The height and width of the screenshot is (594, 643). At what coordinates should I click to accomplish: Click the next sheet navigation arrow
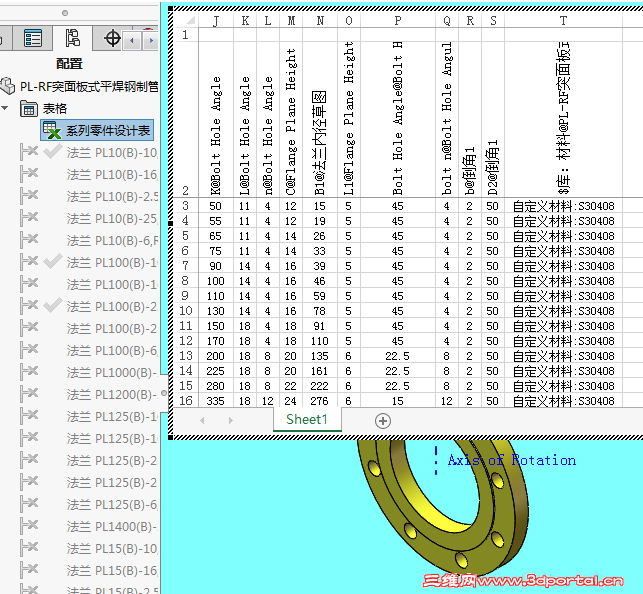(231, 420)
